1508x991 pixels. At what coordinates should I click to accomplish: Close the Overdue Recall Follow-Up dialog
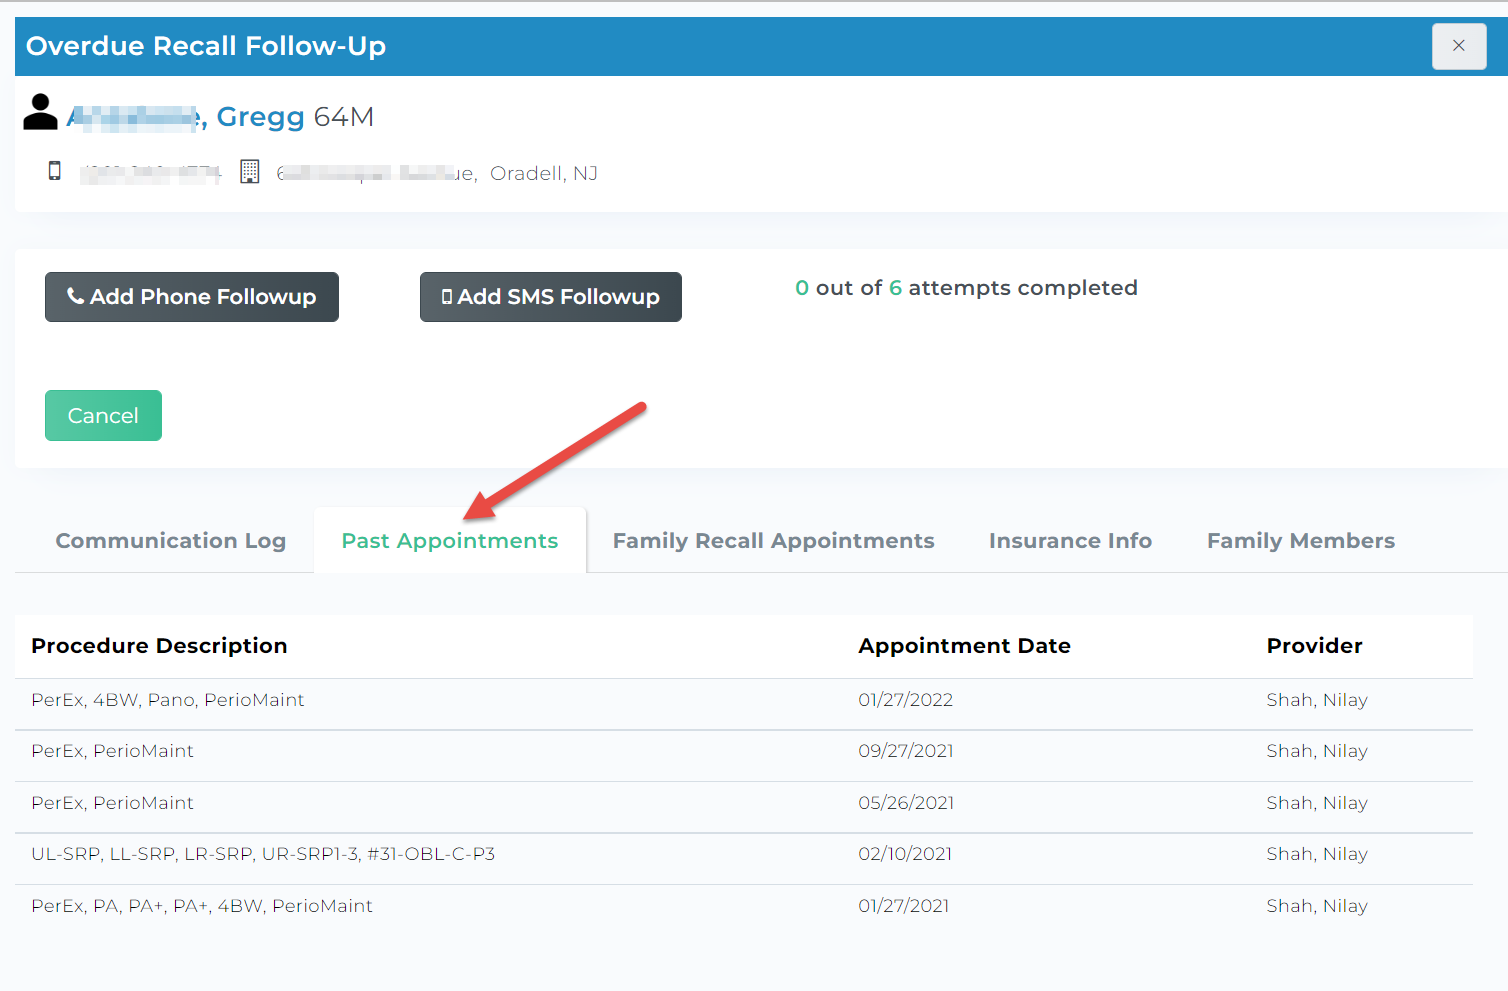click(1458, 46)
